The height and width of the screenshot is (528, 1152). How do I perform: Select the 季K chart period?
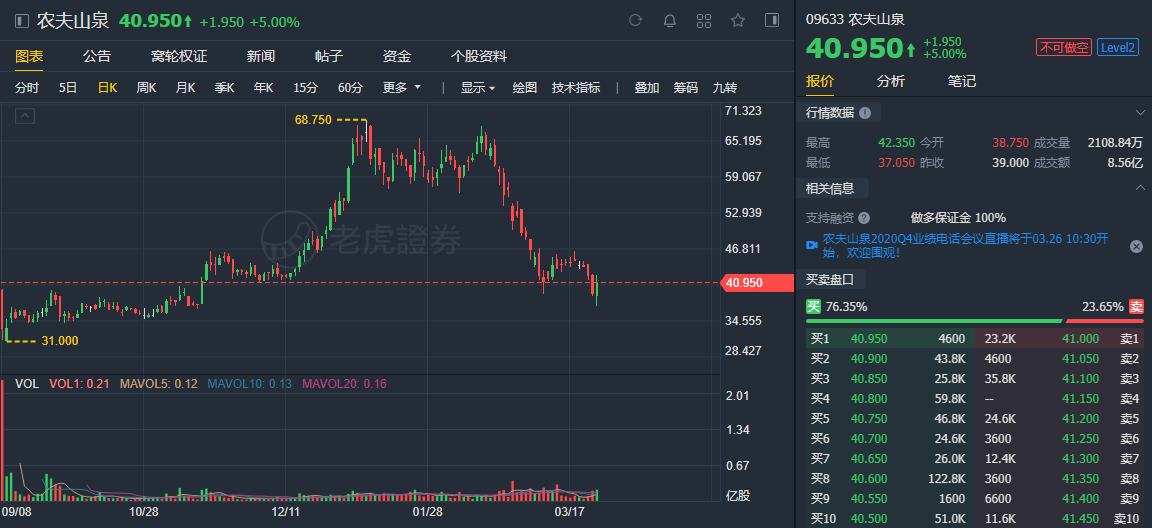[x=224, y=87]
